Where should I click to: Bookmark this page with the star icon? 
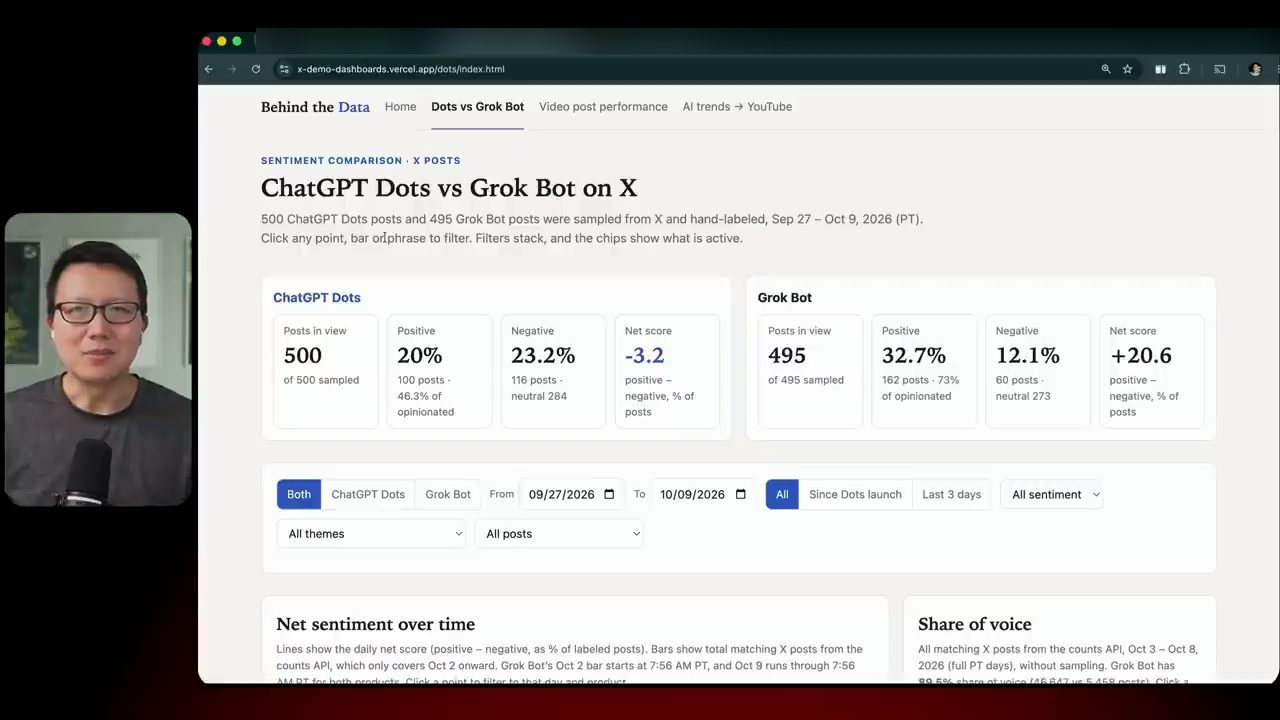click(x=1127, y=69)
